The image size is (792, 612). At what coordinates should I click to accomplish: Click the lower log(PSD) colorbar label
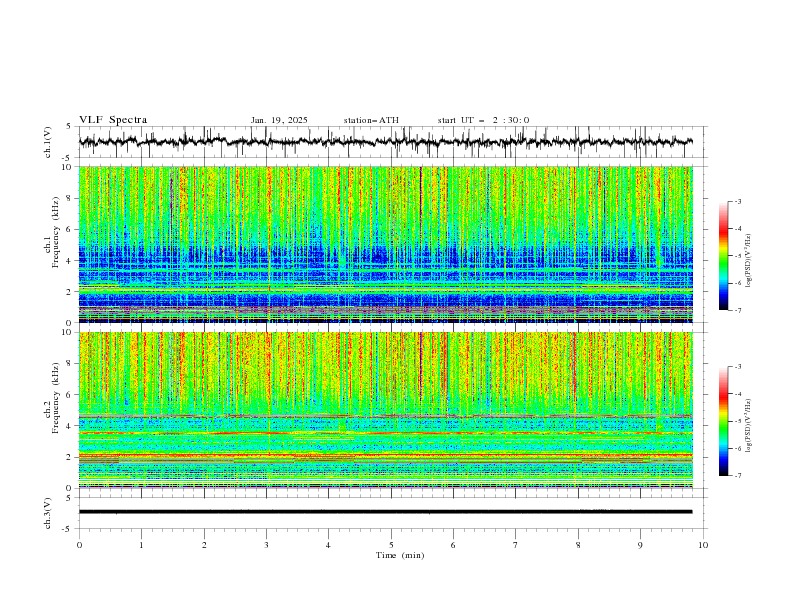750,426
